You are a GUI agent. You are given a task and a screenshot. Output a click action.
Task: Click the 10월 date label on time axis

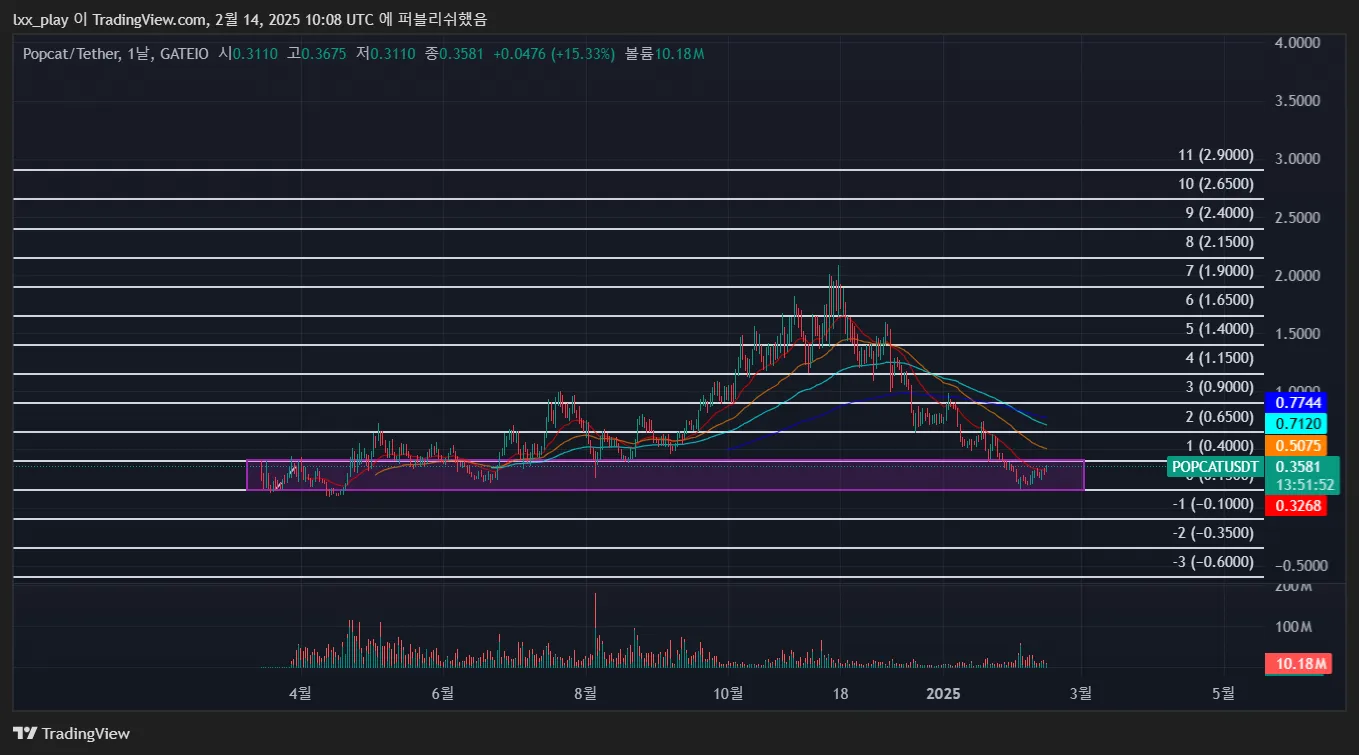(x=729, y=693)
